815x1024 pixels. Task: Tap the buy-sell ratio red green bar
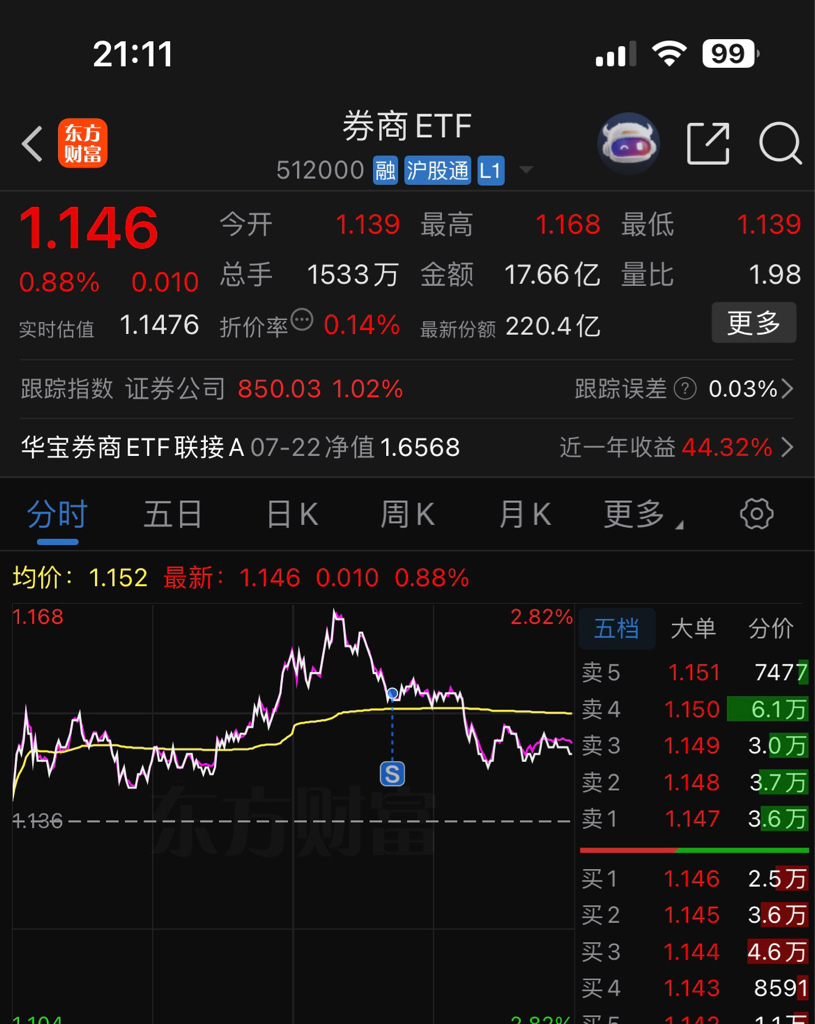pos(695,850)
